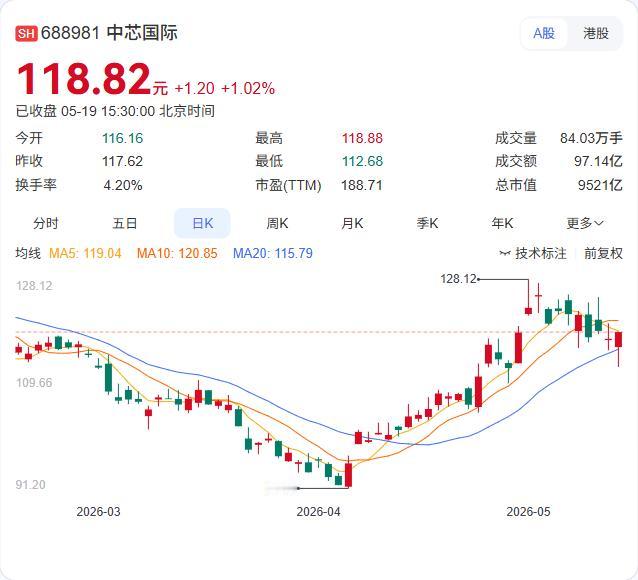This screenshot has width=638, height=580.
Task: Click the 均线 label
Action: tap(28, 254)
